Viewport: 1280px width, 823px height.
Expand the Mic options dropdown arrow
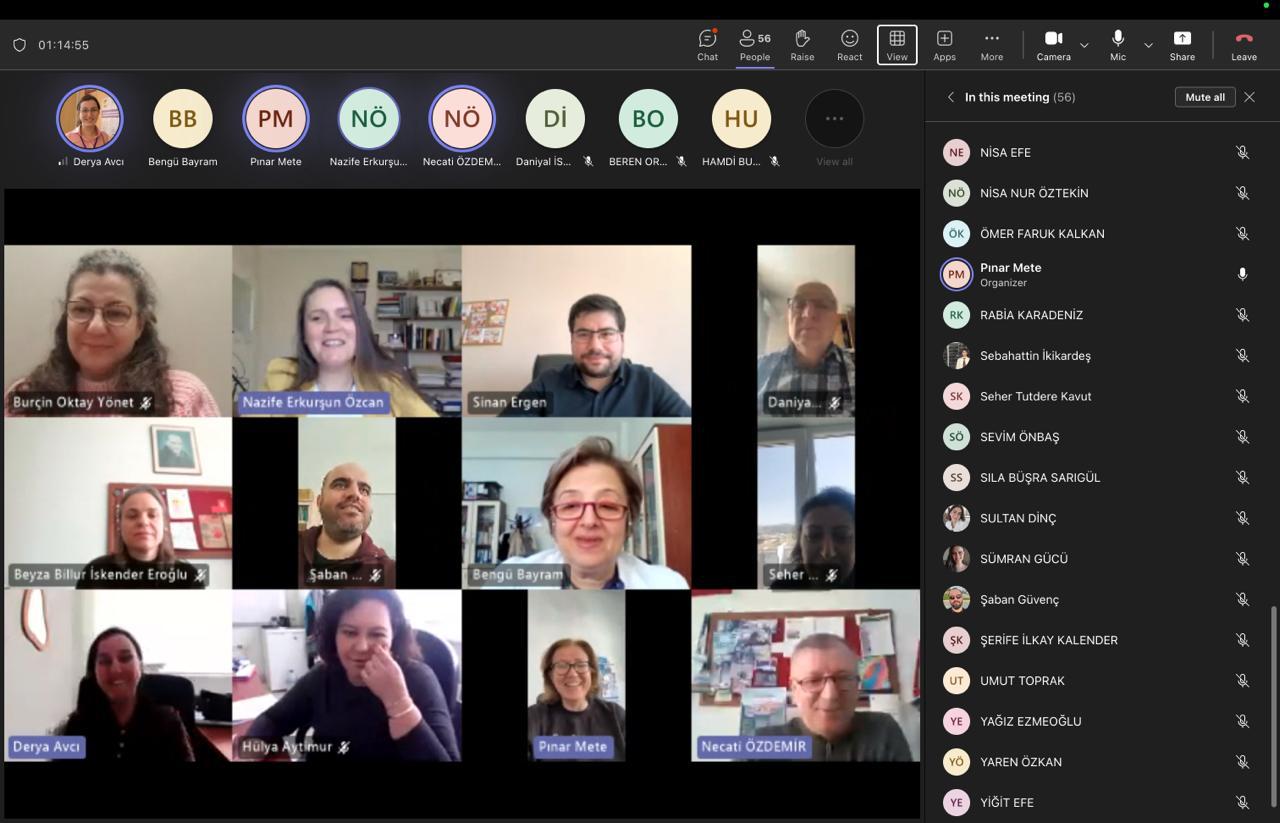point(1148,45)
